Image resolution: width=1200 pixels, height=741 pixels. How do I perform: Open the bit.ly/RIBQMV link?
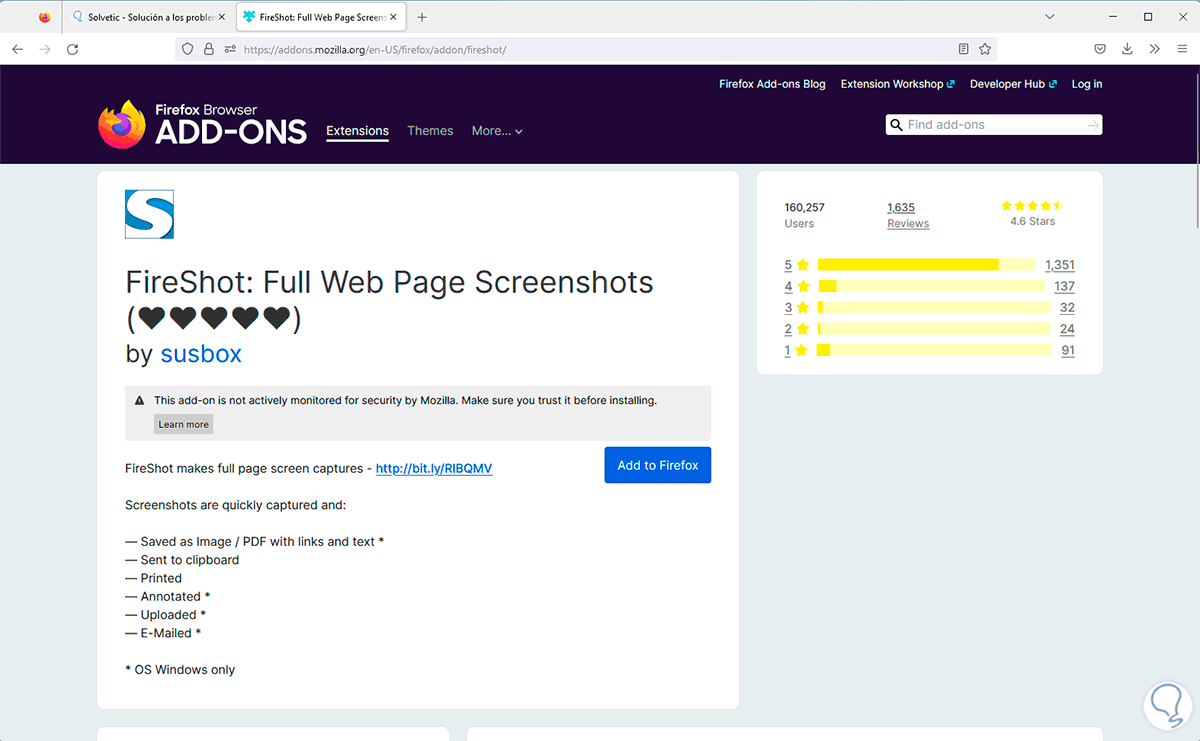(x=434, y=468)
